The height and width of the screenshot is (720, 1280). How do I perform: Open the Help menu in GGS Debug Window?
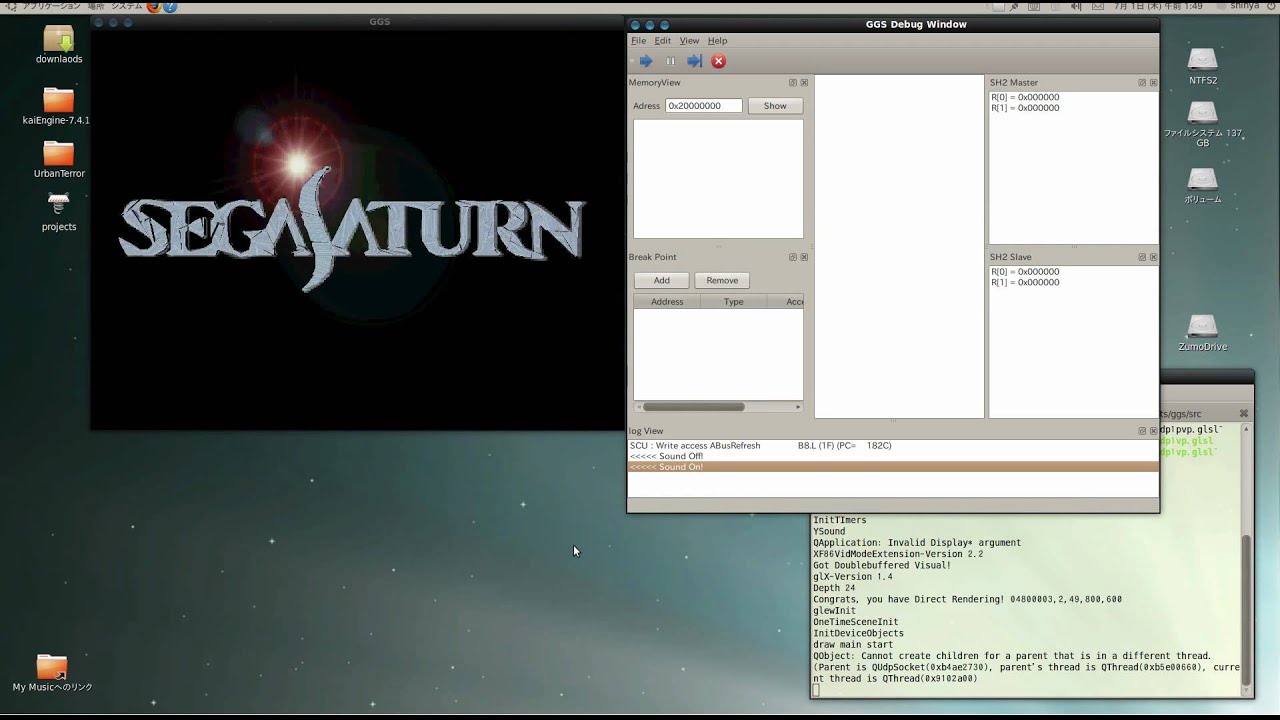click(718, 41)
